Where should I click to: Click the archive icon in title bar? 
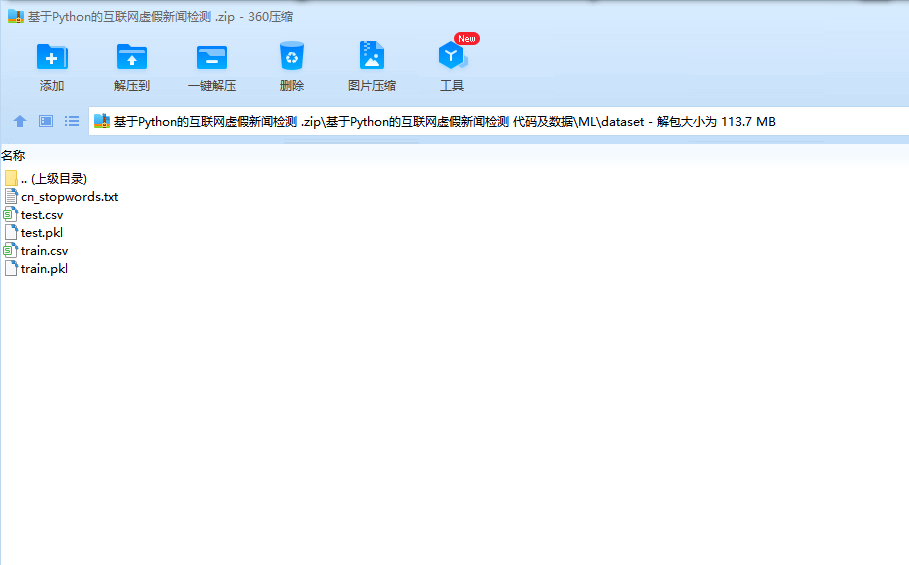[x=16, y=16]
